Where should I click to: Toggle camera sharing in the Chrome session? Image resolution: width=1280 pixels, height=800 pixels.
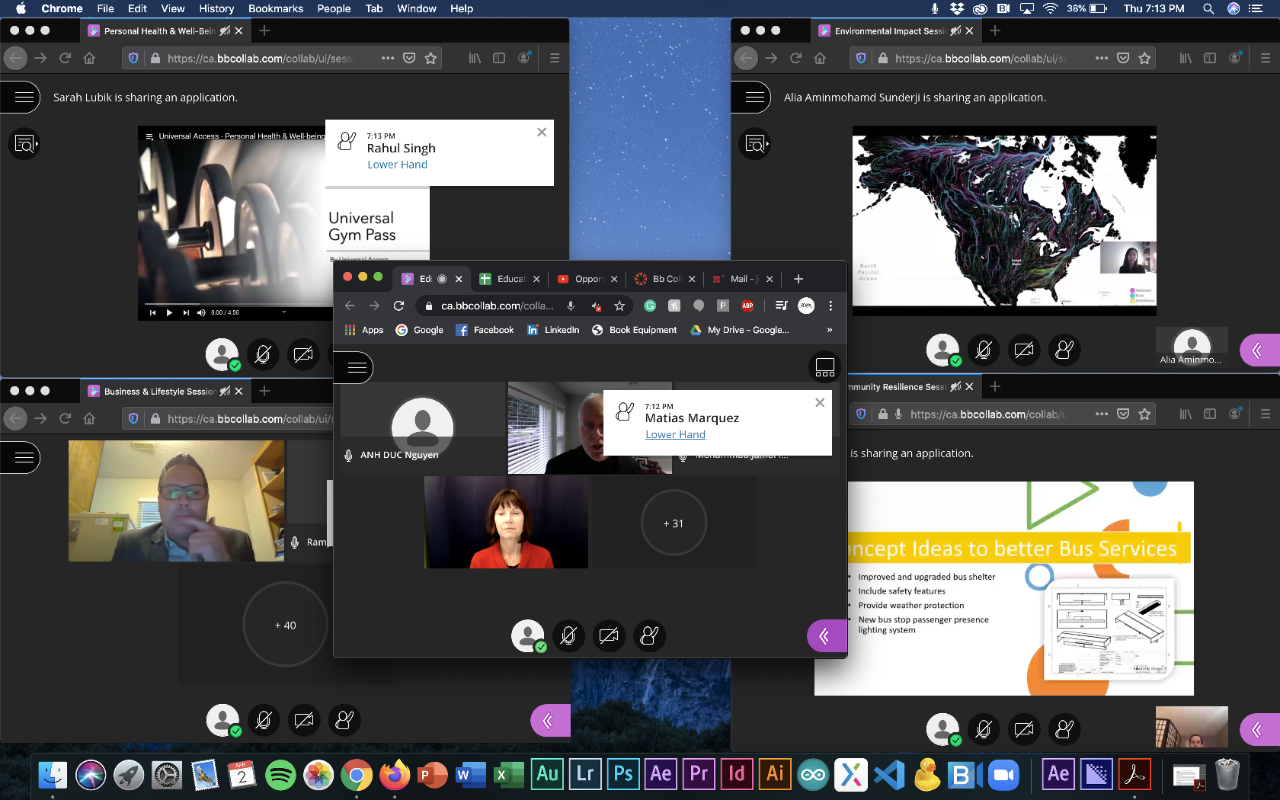point(608,635)
